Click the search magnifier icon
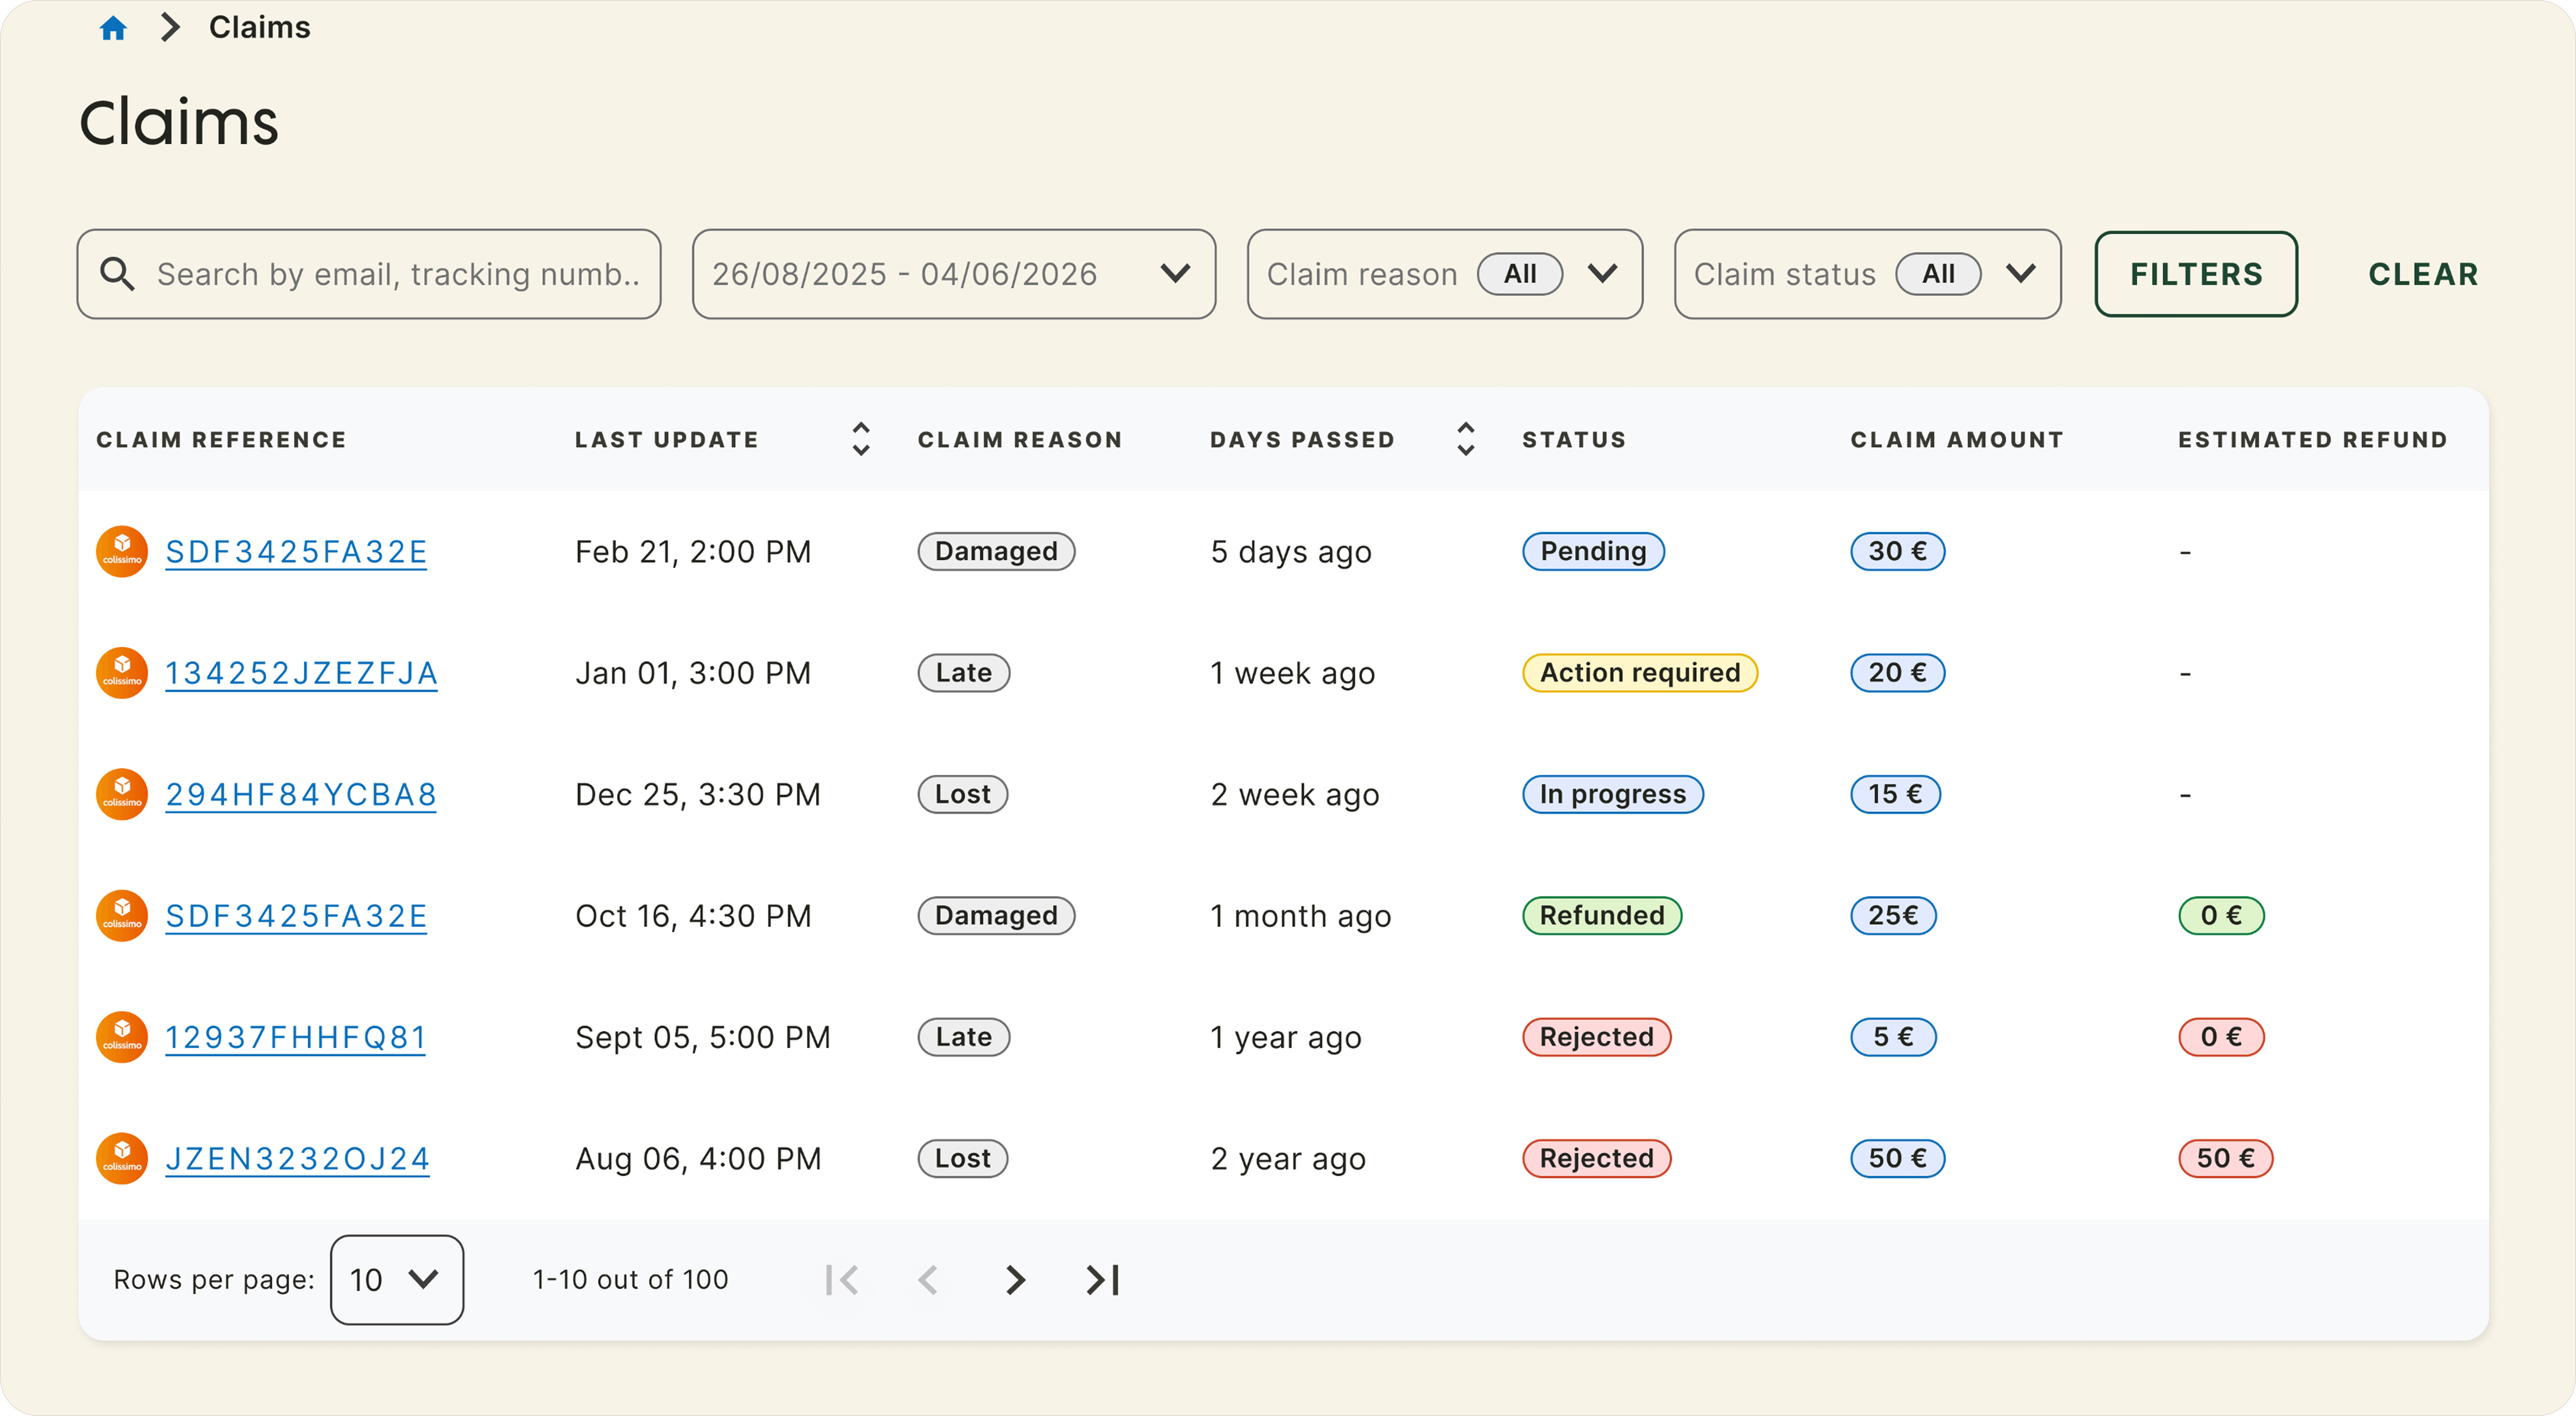The image size is (2576, 1416). coord(117,274)
